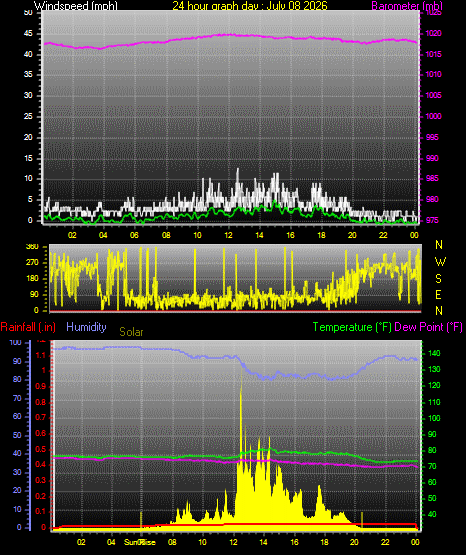Click the 1020 value on the barometer axis
This screenshot has height=555, width=466.
click(x=433, y=34)
